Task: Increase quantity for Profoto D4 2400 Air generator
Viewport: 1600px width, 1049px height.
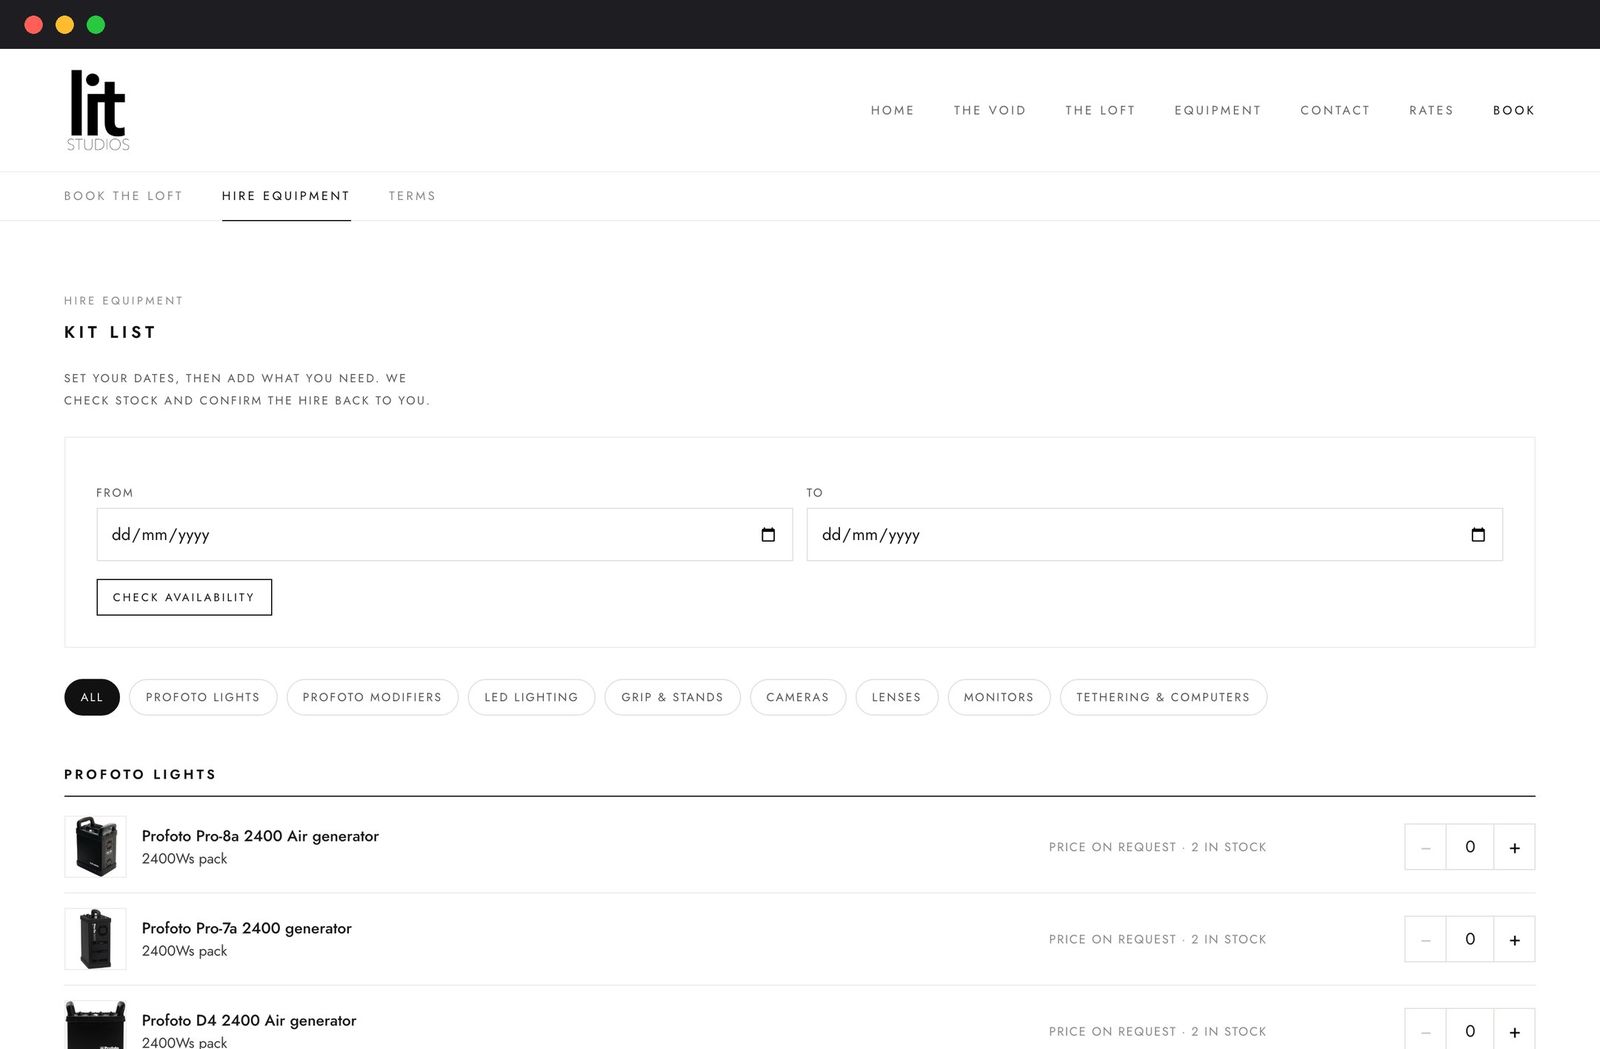Action: 1514,1030
